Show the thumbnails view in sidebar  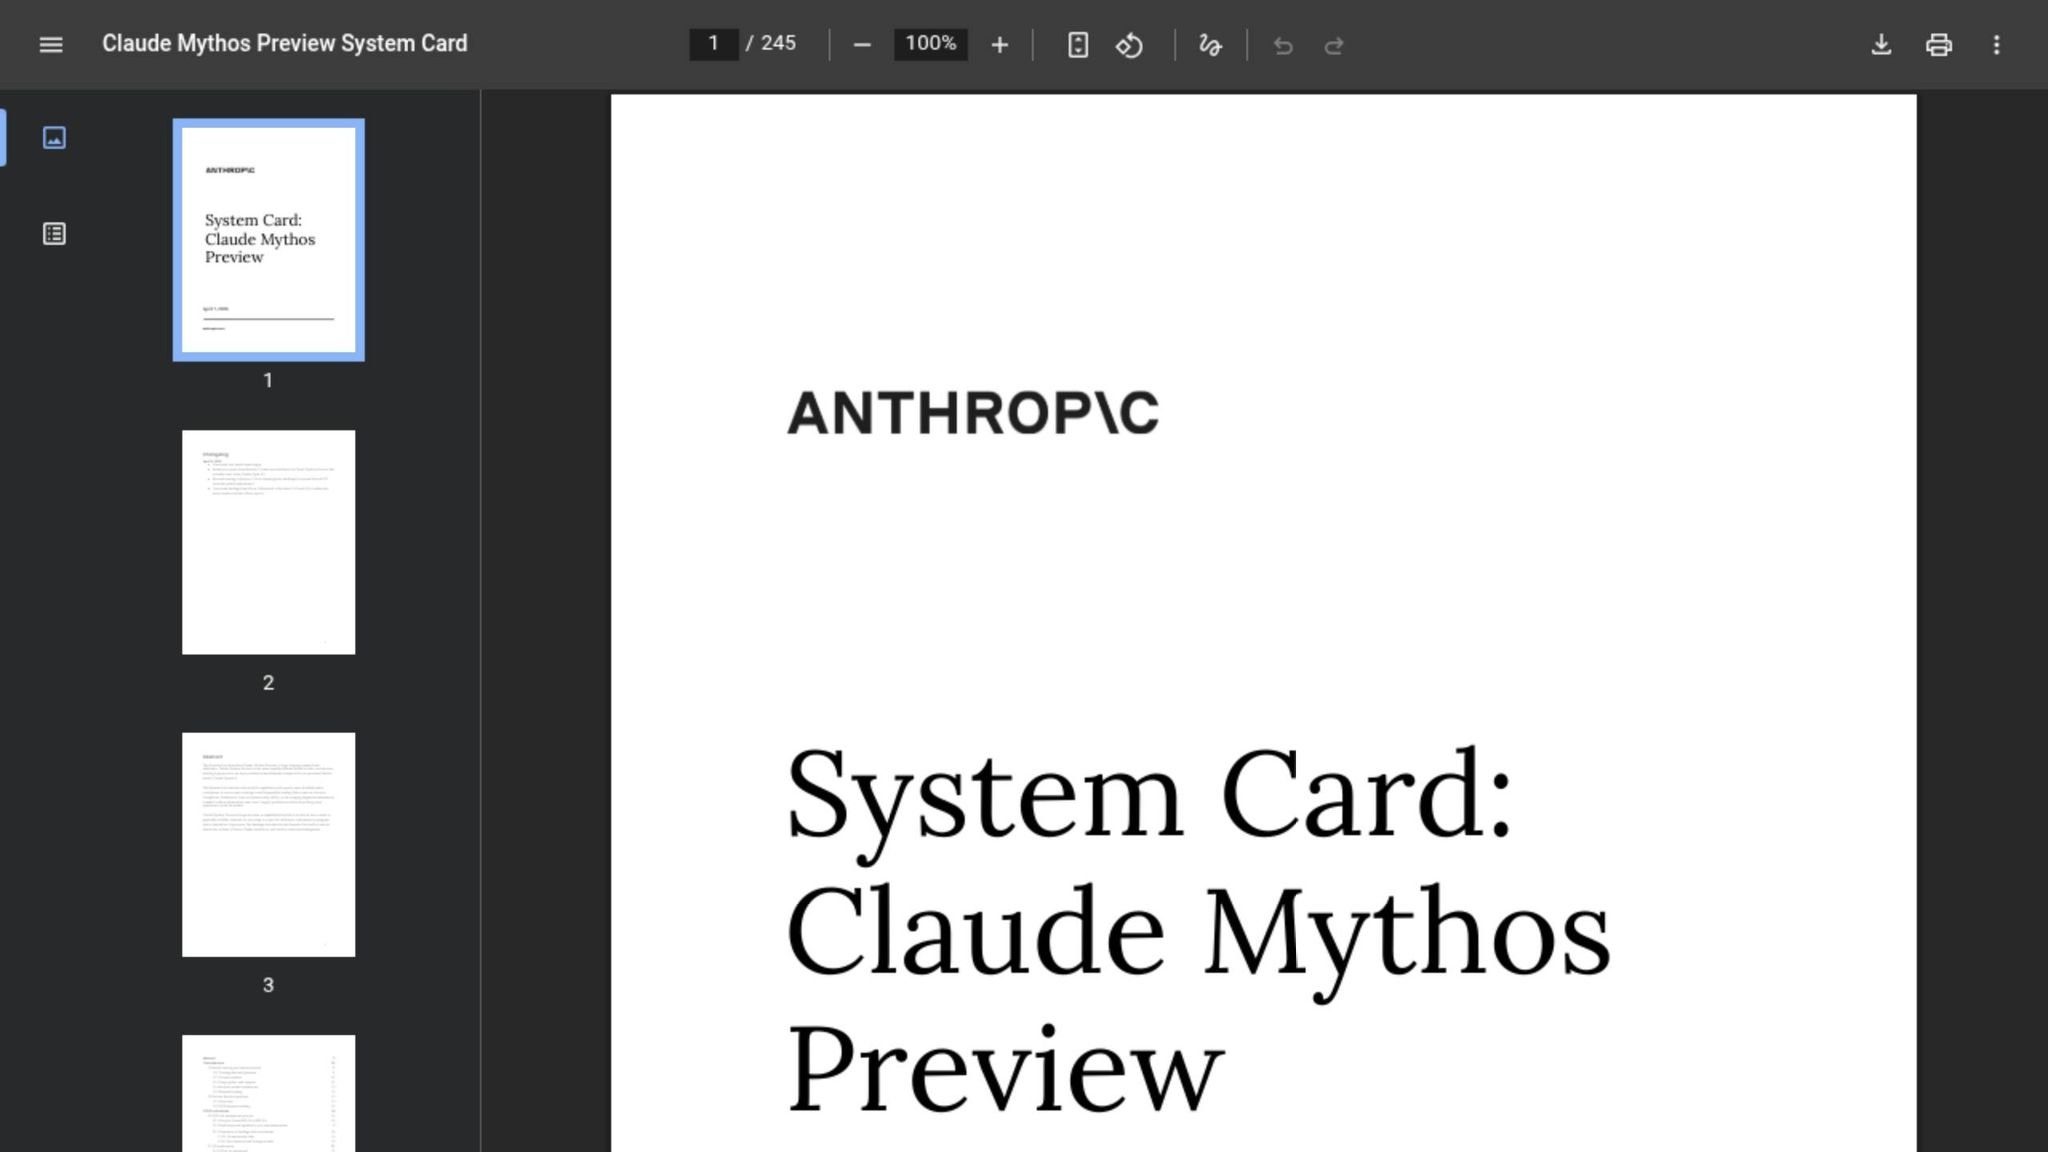tap(54, 137)
